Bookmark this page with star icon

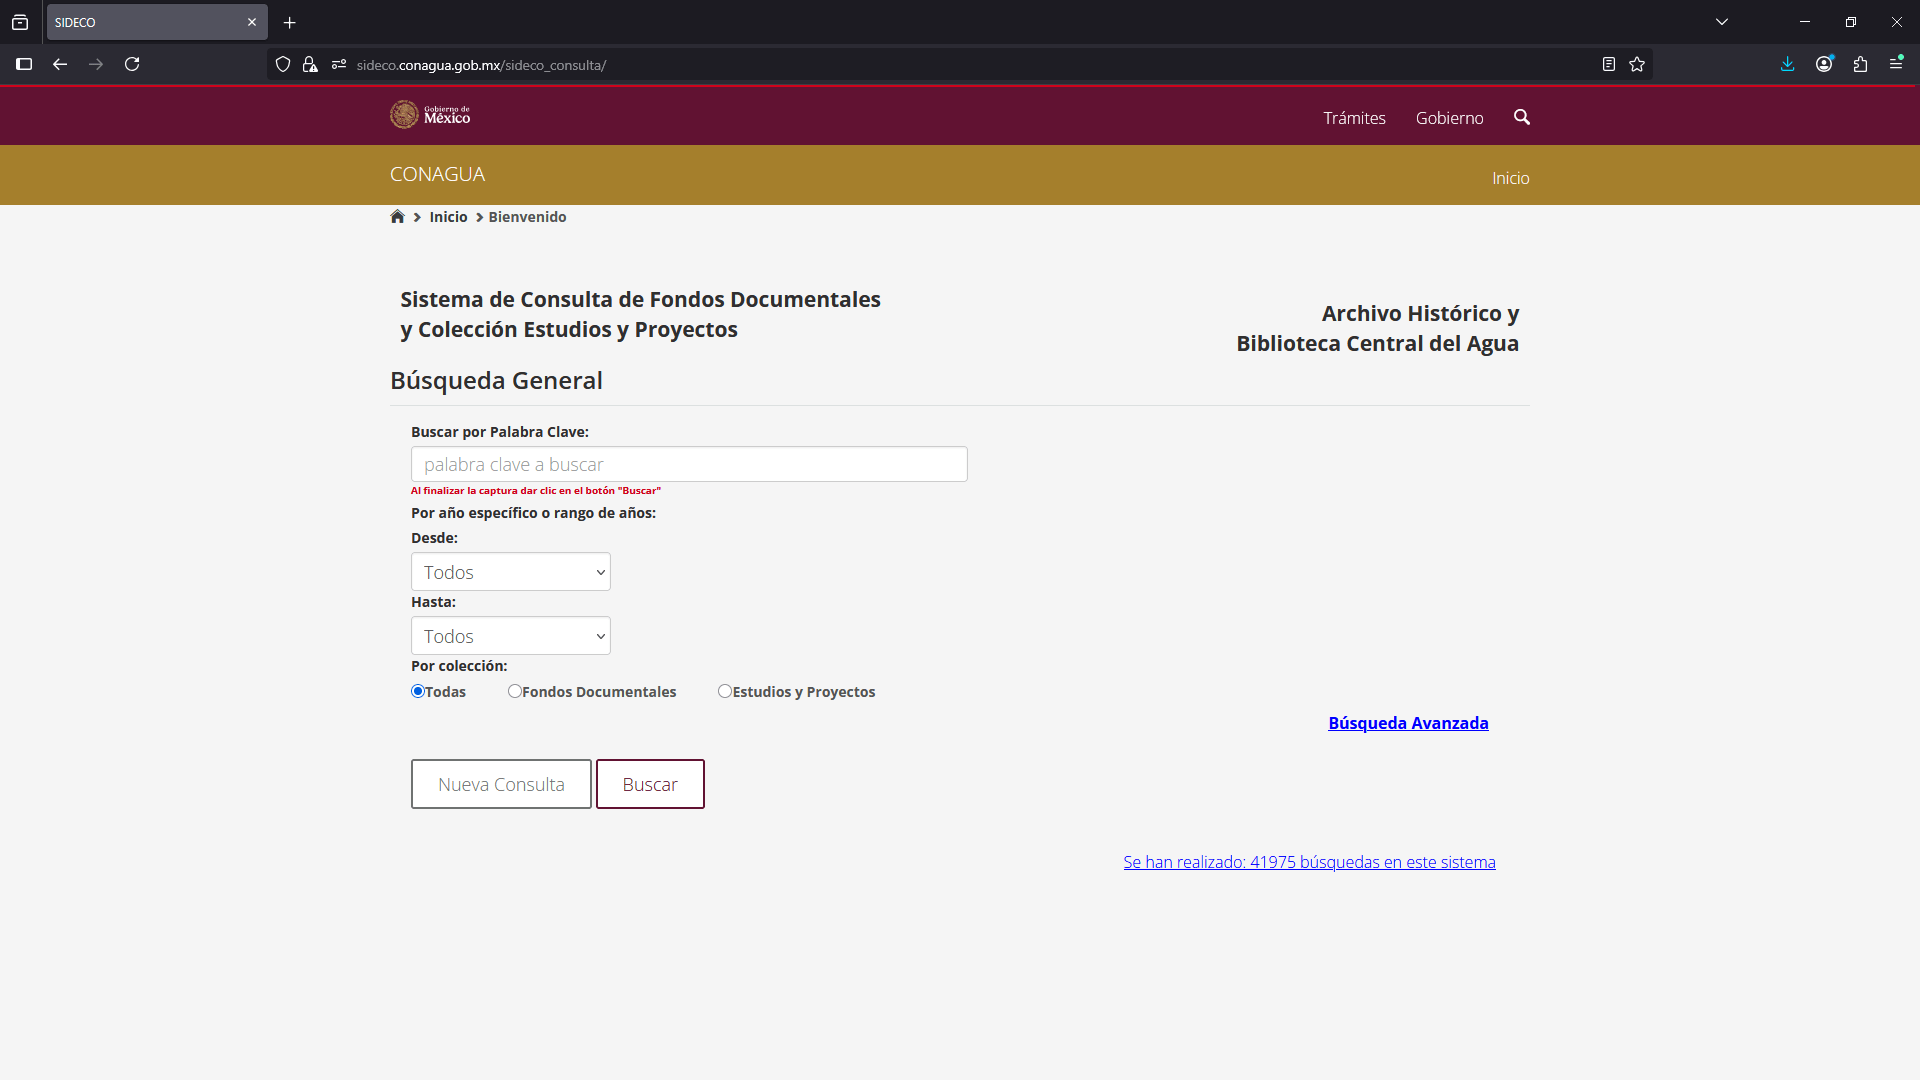click(1637, 64)
